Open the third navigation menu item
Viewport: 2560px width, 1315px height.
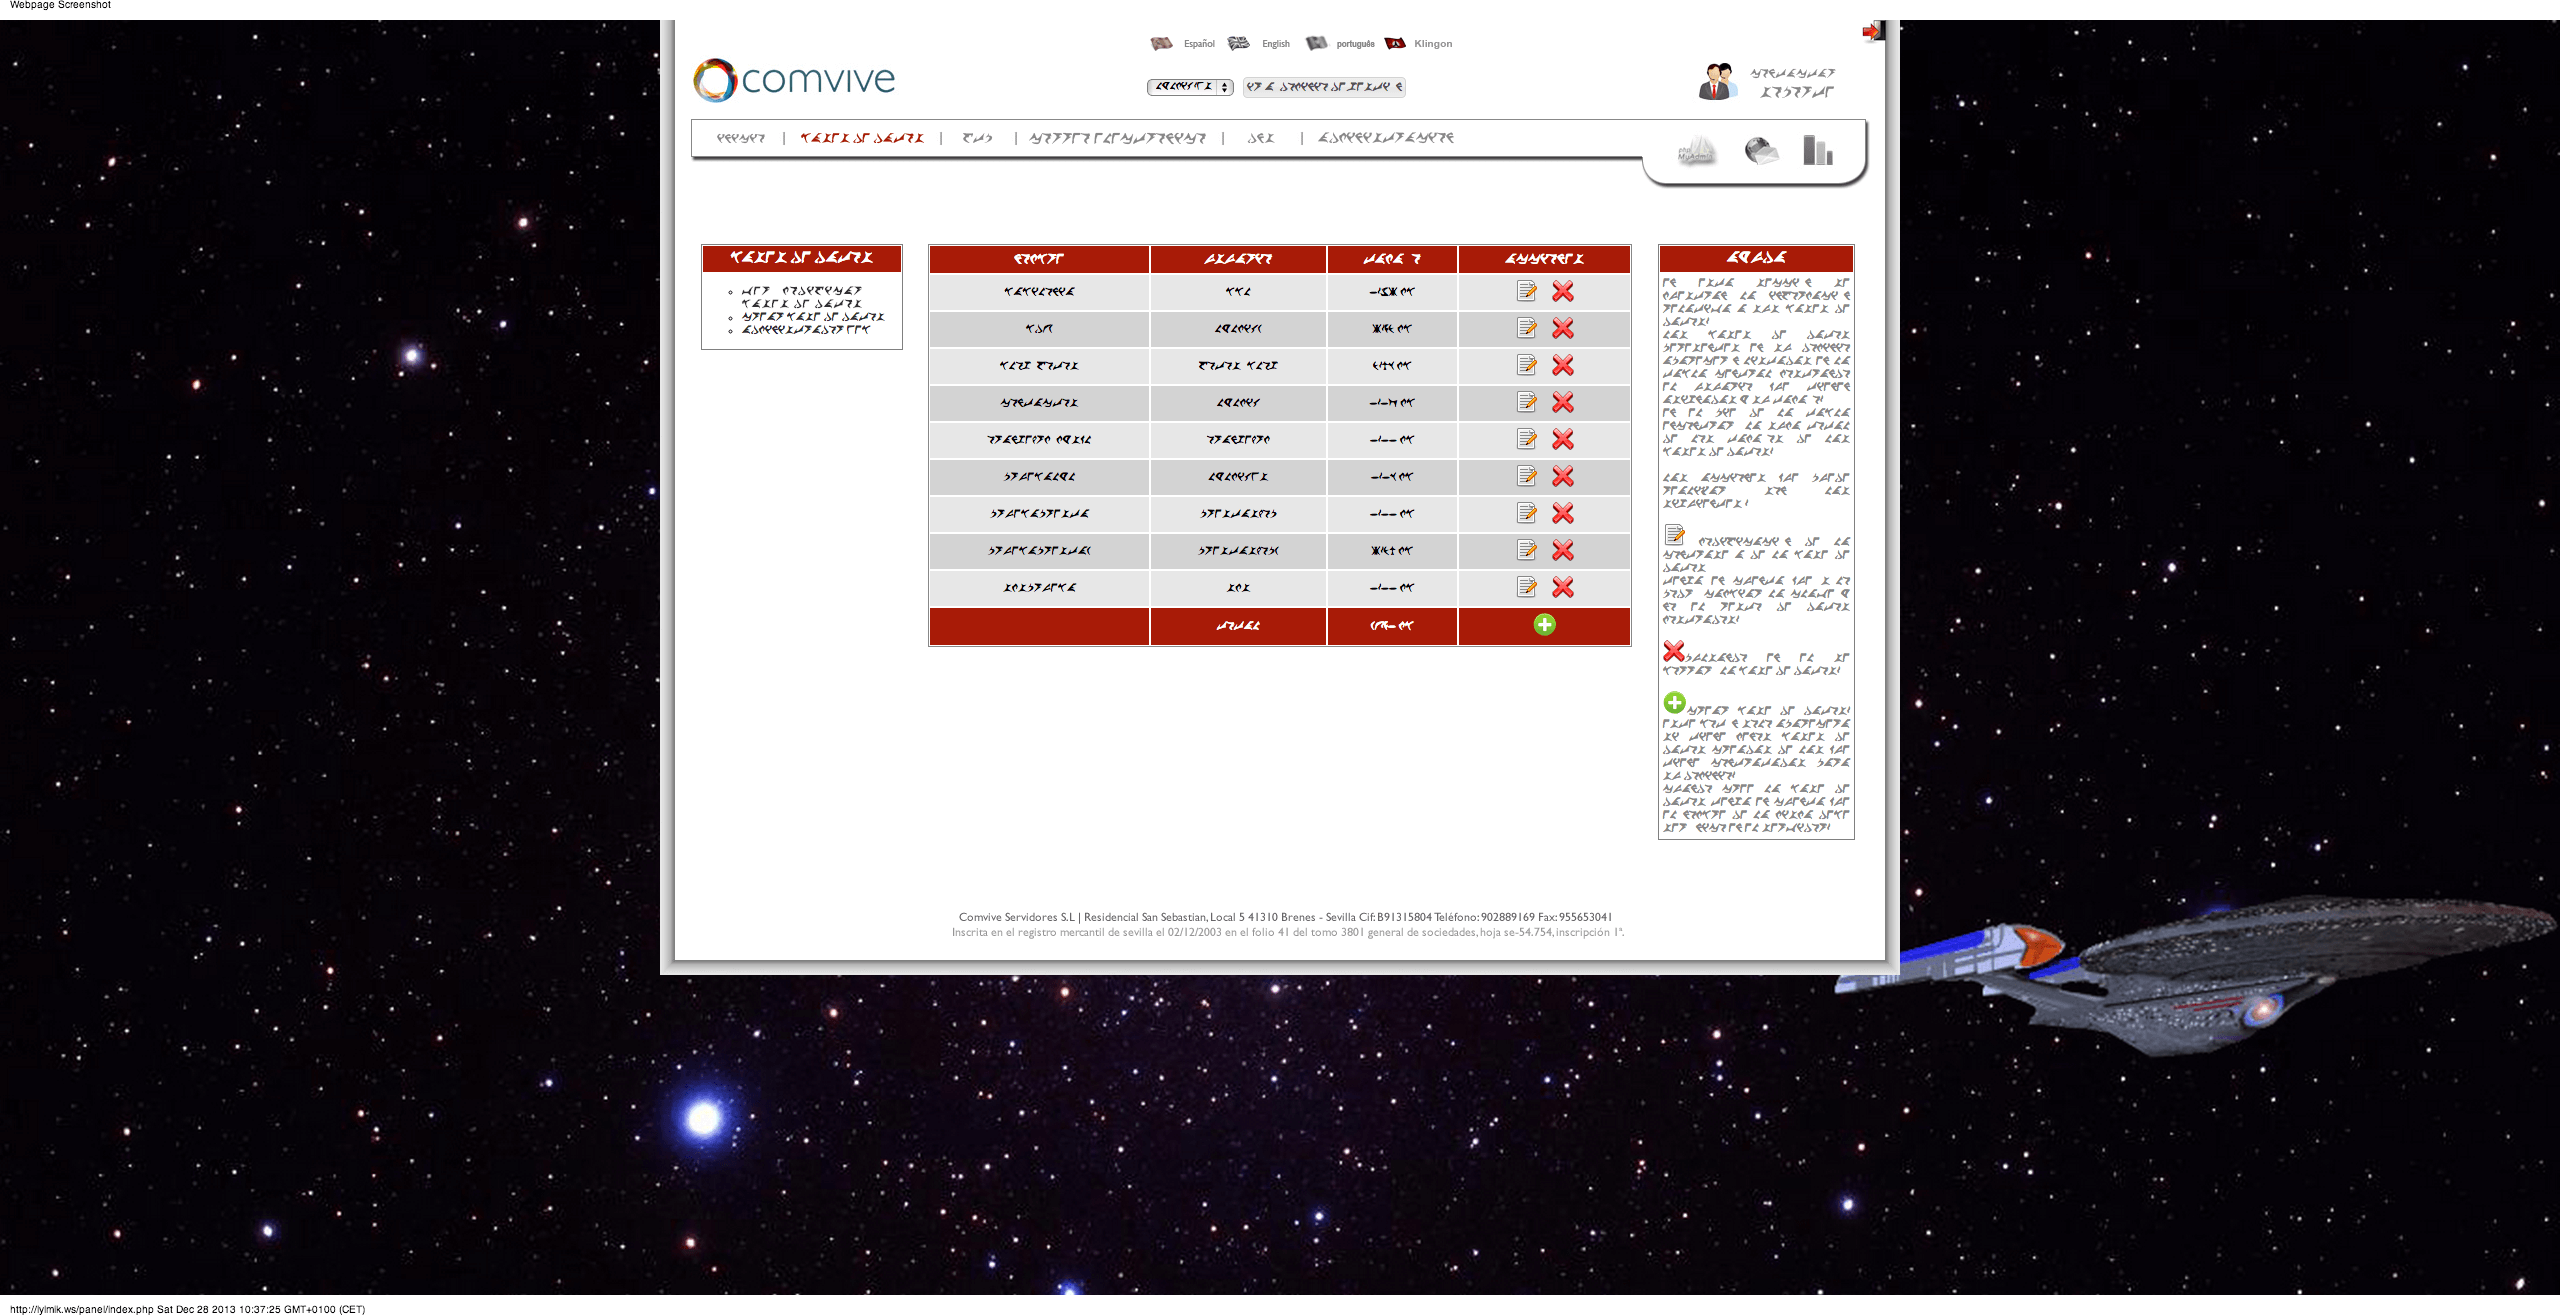(x=977, y=138)
